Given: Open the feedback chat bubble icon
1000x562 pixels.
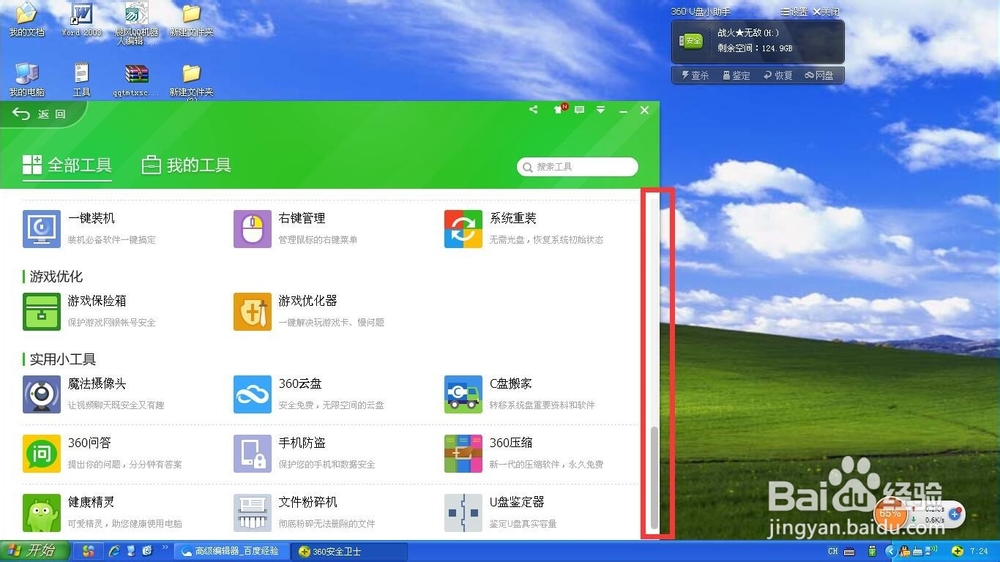Looking at the screenshot, I should pos(579,110).
